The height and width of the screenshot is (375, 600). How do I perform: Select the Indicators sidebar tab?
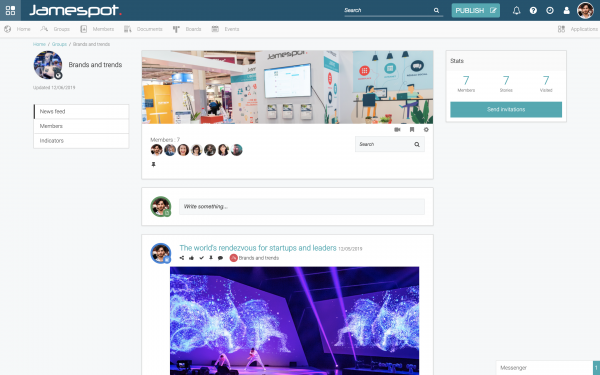(x=81, y=141)
